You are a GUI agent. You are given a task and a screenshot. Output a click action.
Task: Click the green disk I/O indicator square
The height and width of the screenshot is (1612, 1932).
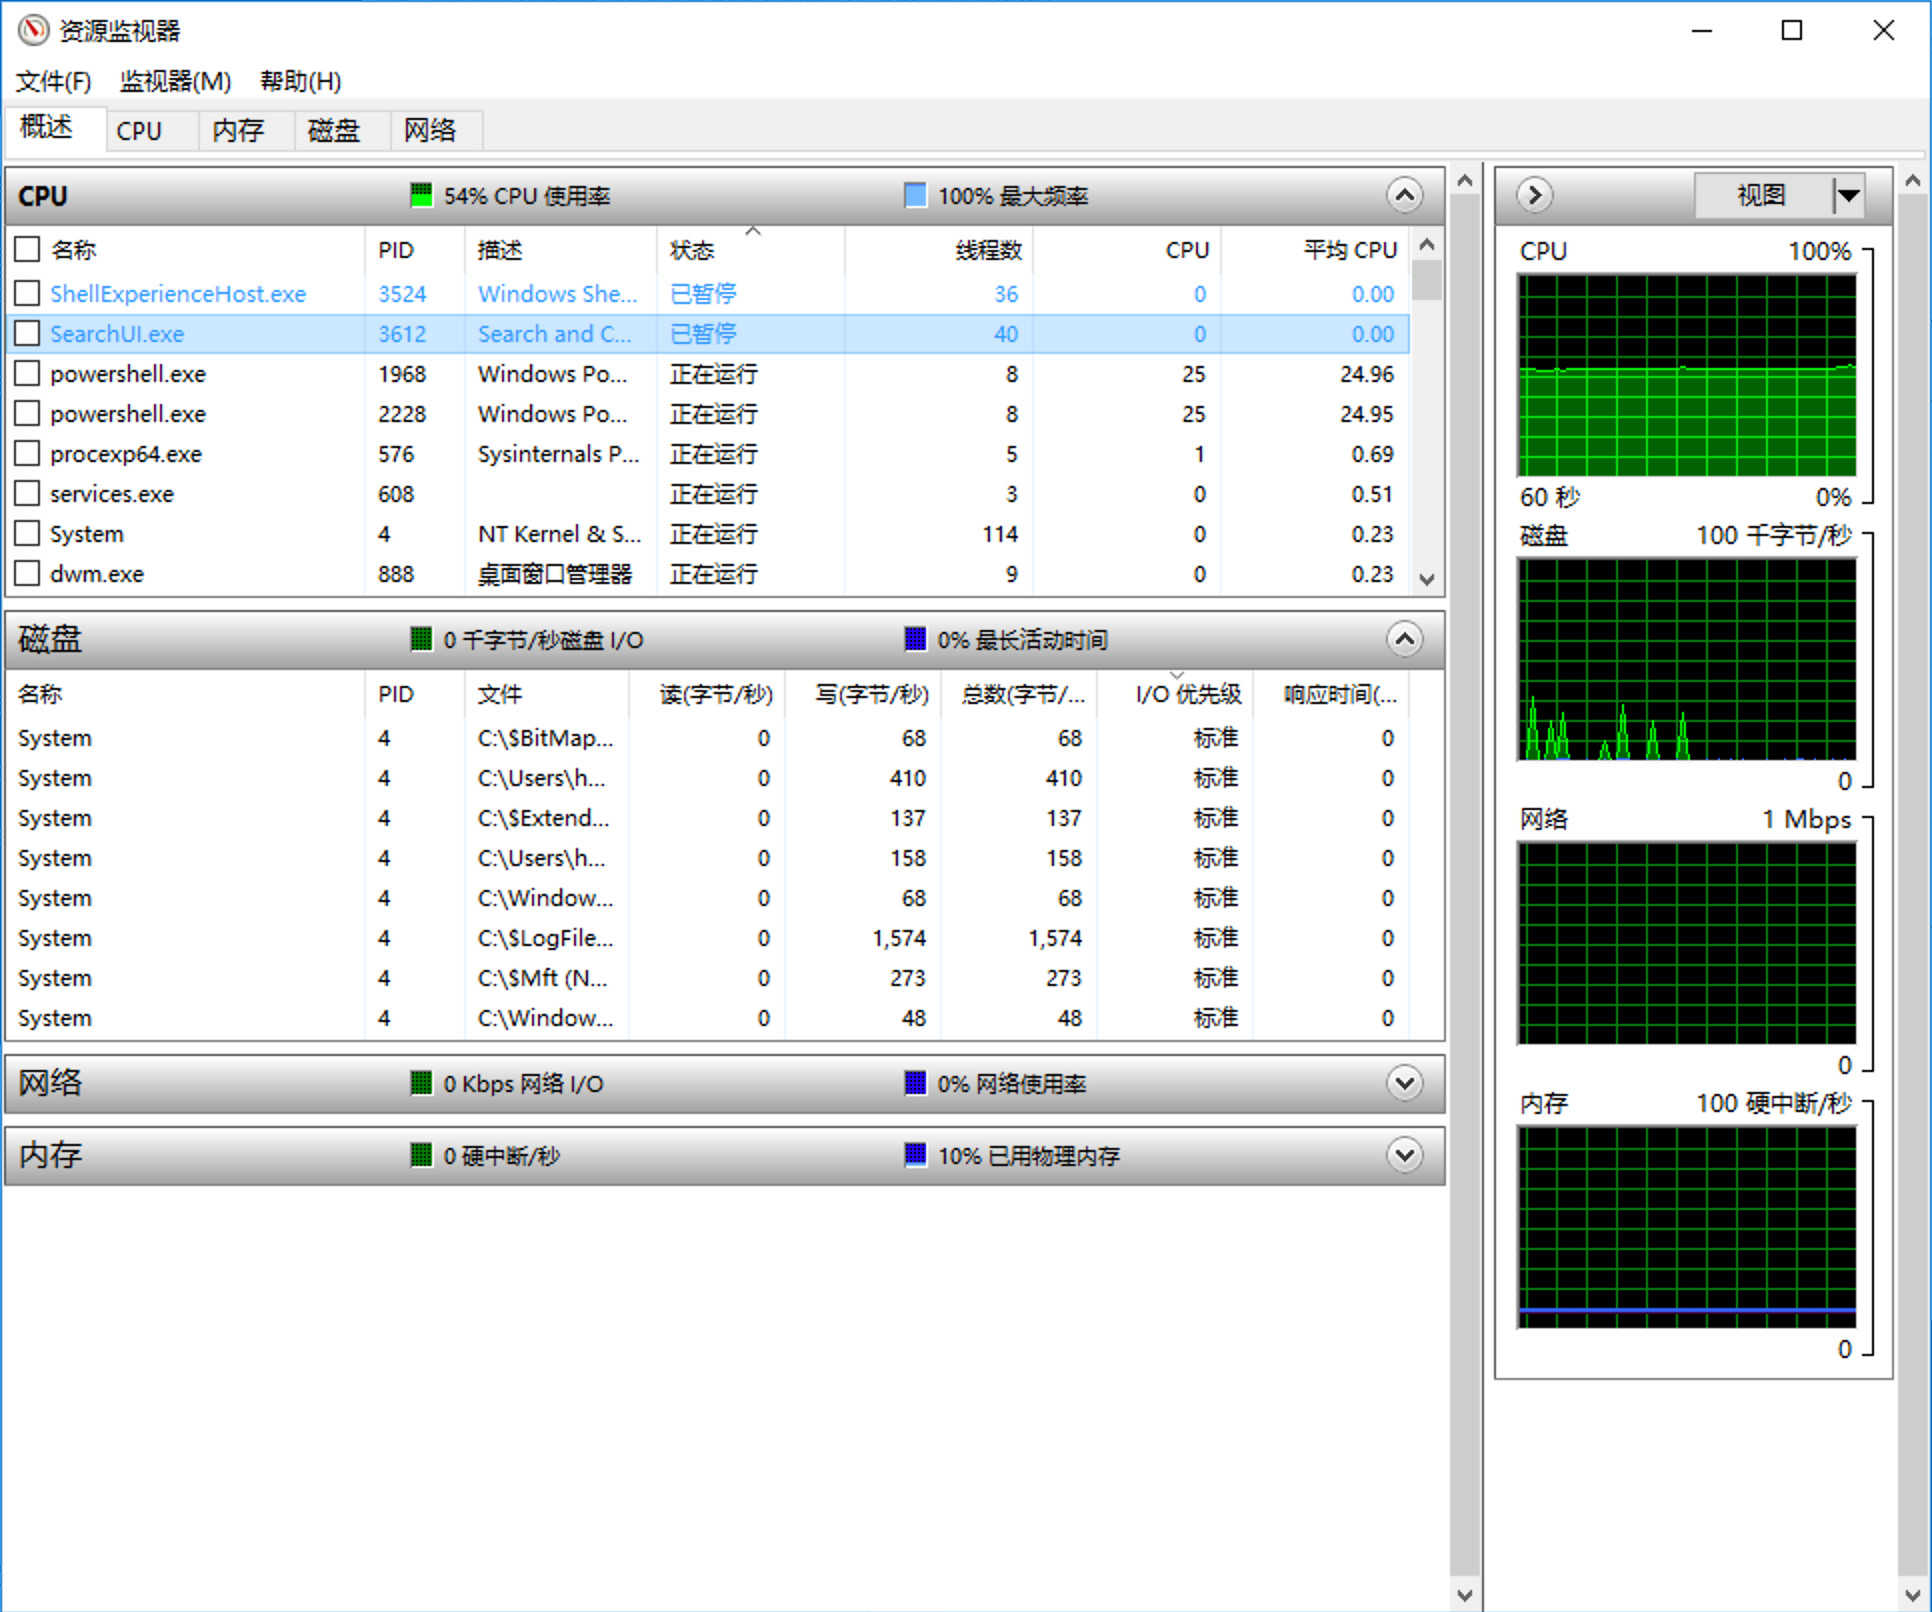[421, 639]
